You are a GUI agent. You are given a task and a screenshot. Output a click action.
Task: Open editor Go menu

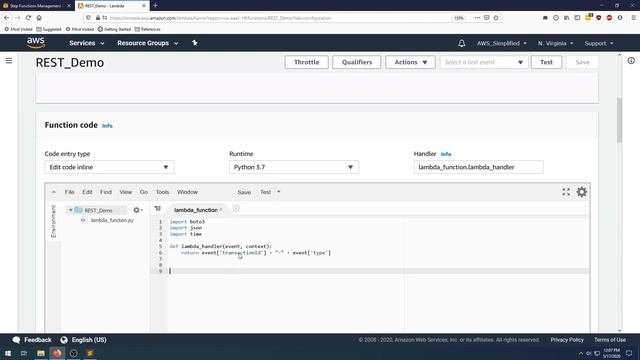click(x=144, y=192)
